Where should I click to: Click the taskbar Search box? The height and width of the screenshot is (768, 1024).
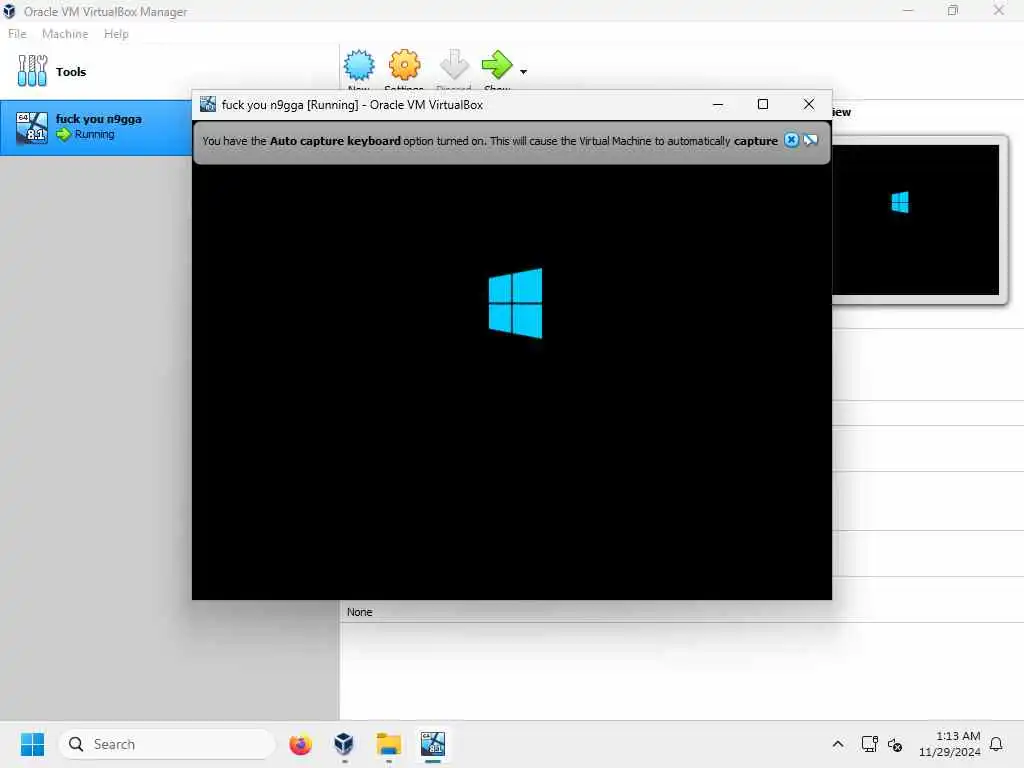pos(167,744)
